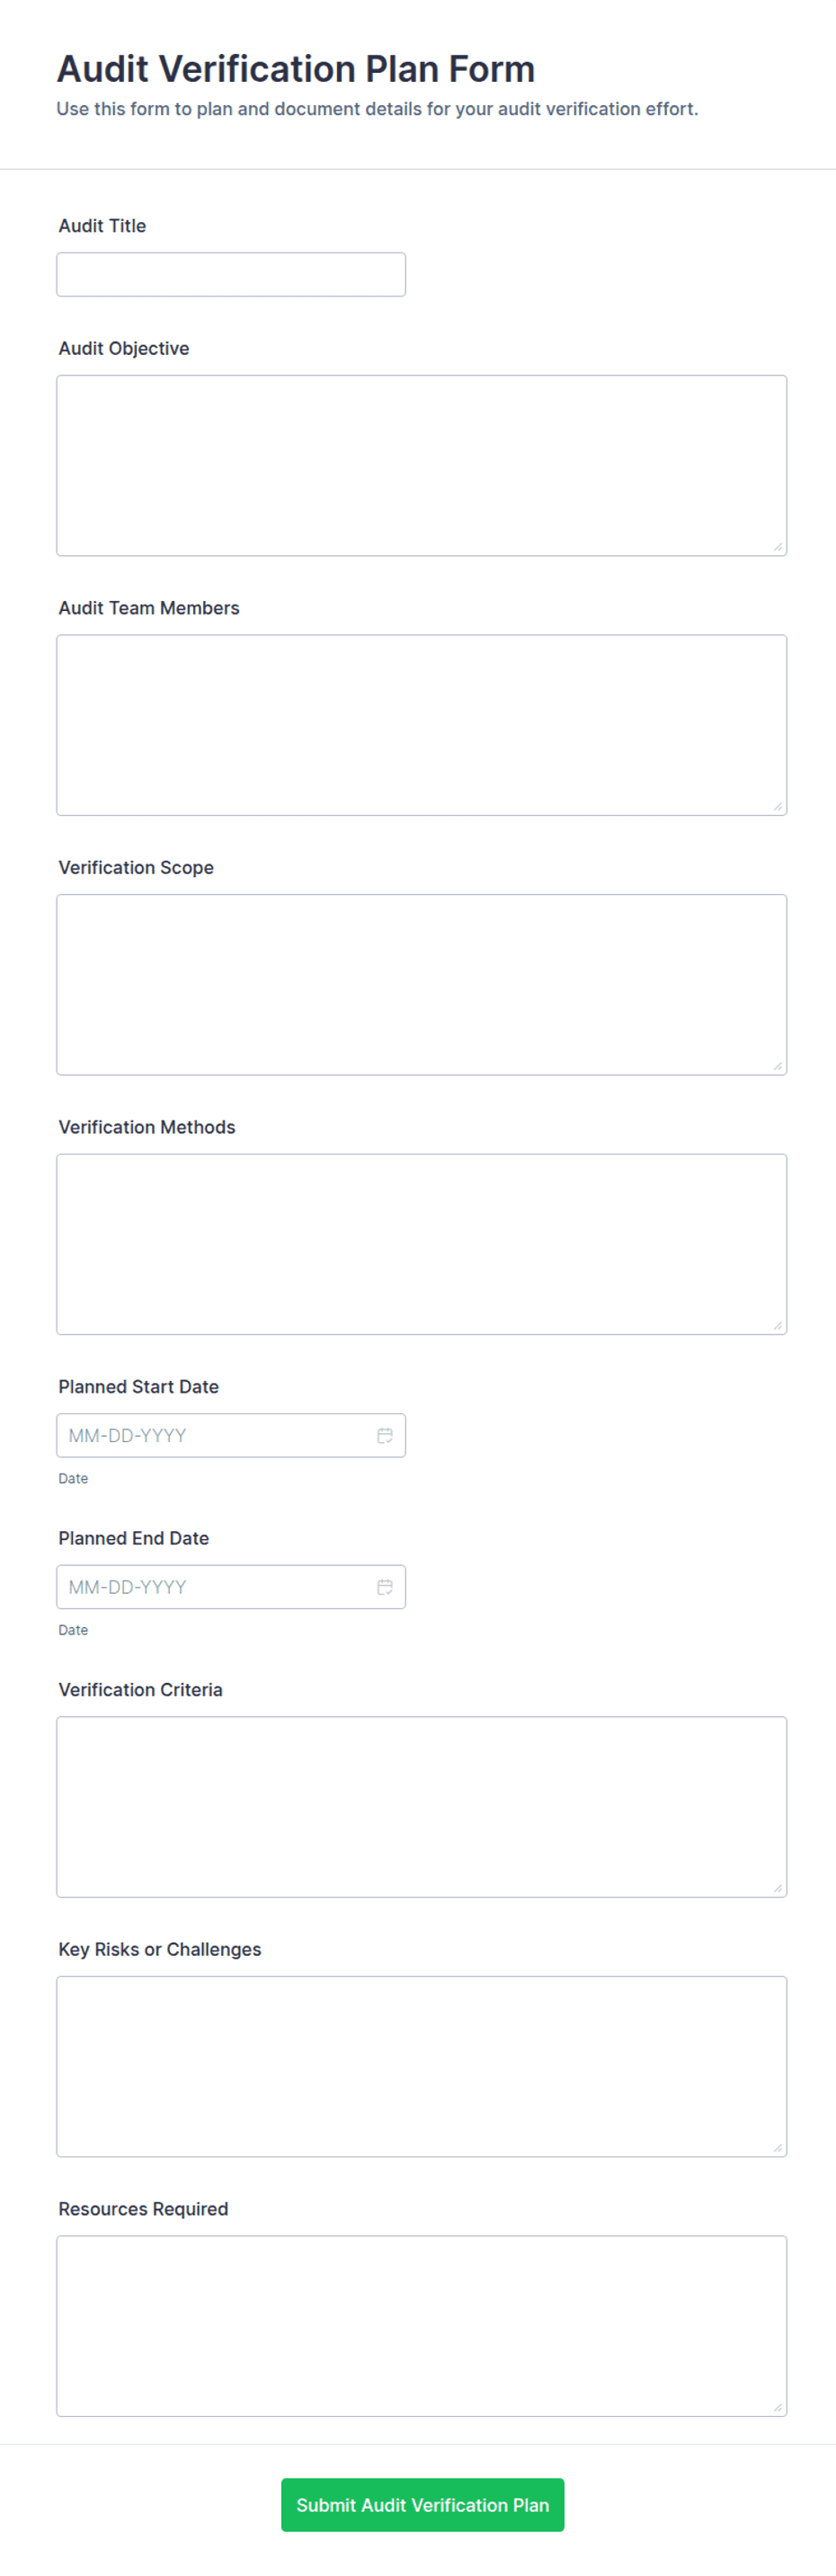Viewport: 836px width, 2576px height.
Task: Click Key Risks resize handle
Action: click(778, 2148)
